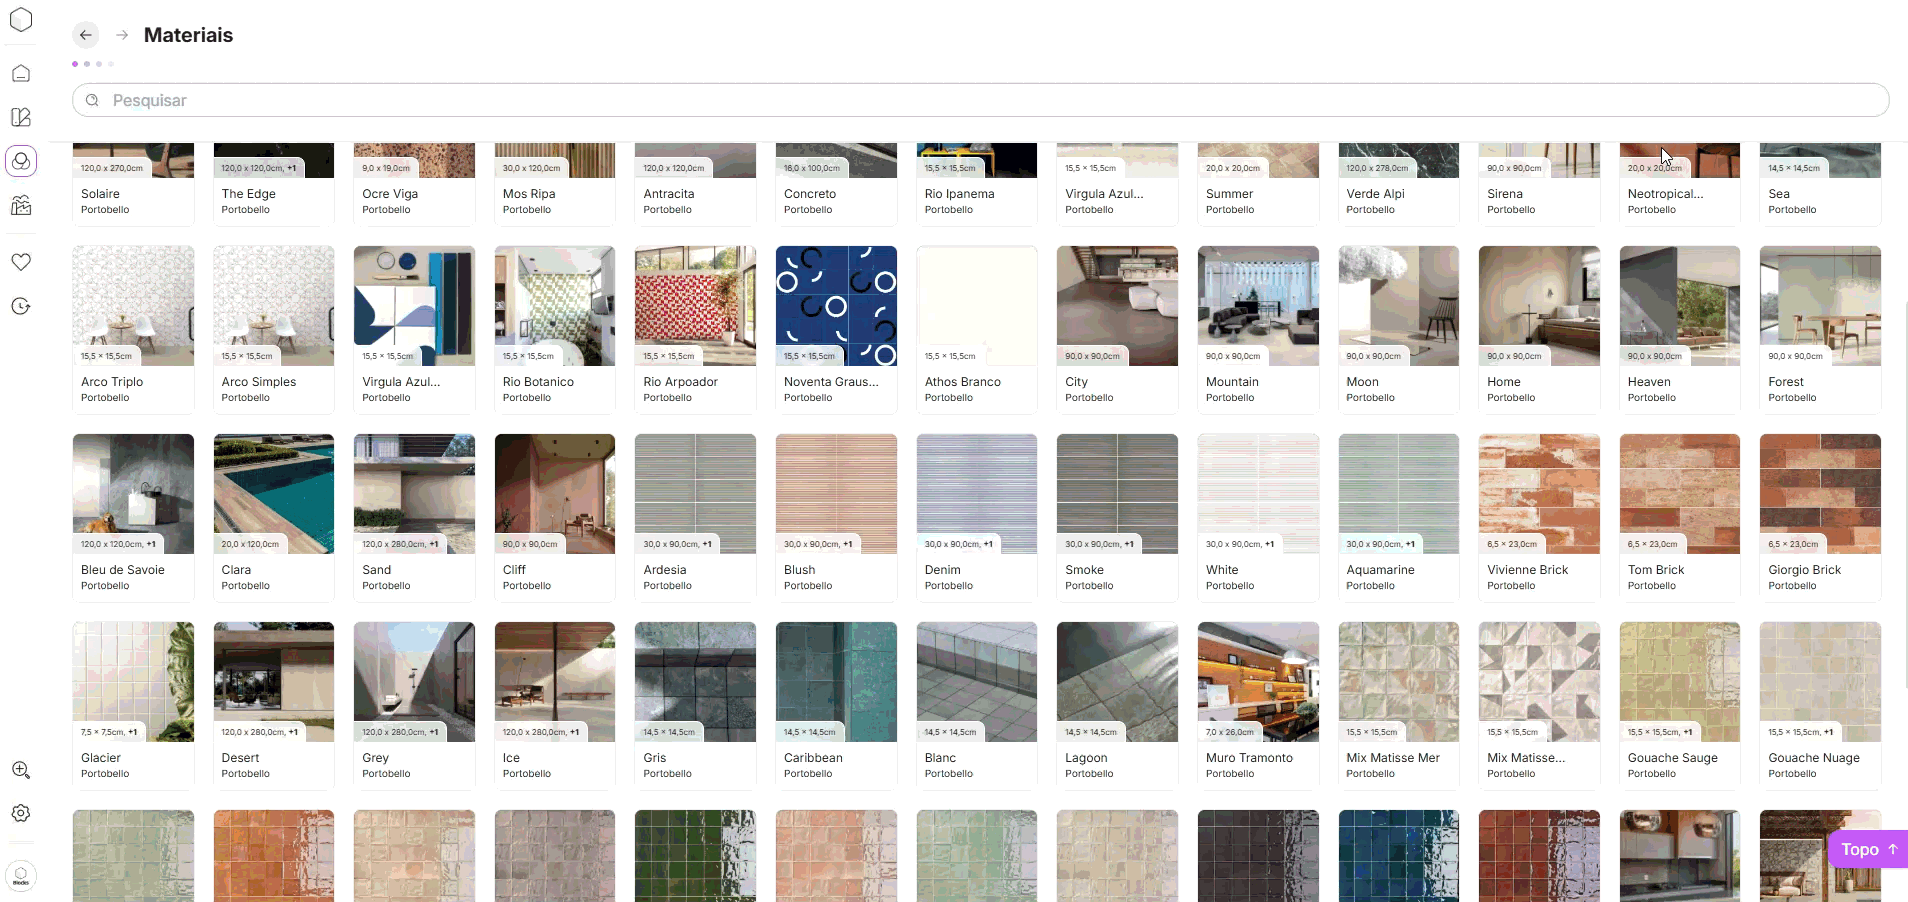Select the Rio Arpoador material card
This screenshot has height=902, width=1908.
tap(695, 329)
